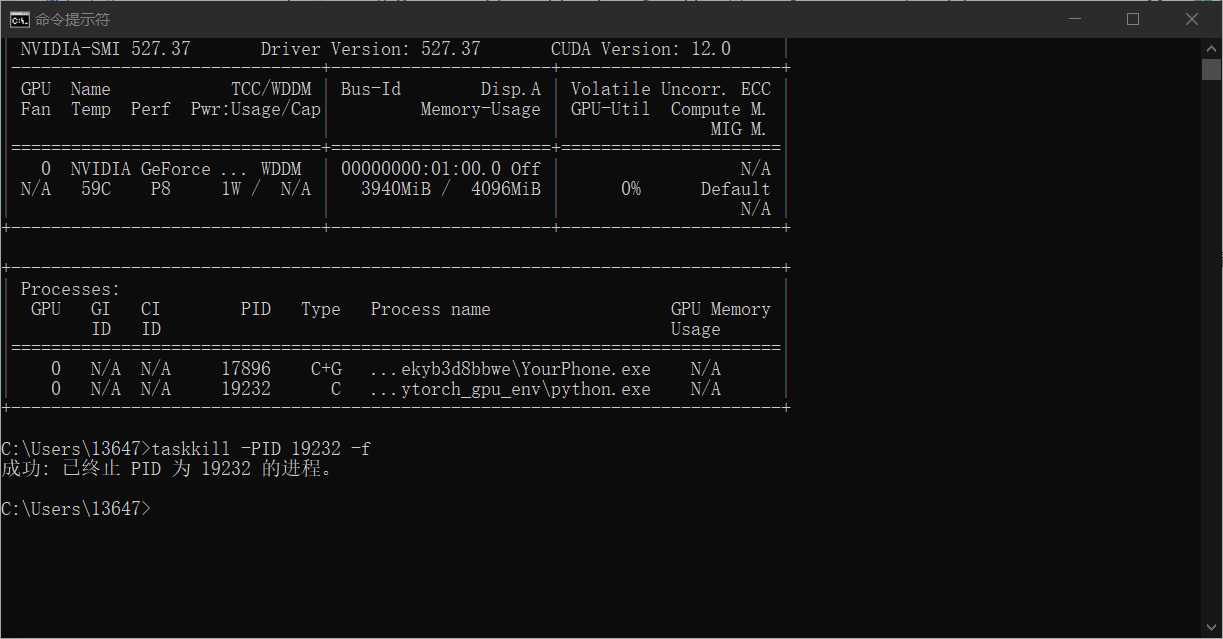The width and height of the screenshot is (1223, 639).
Task: Click the scrollbar down arrow
Action: (1211, 628)
